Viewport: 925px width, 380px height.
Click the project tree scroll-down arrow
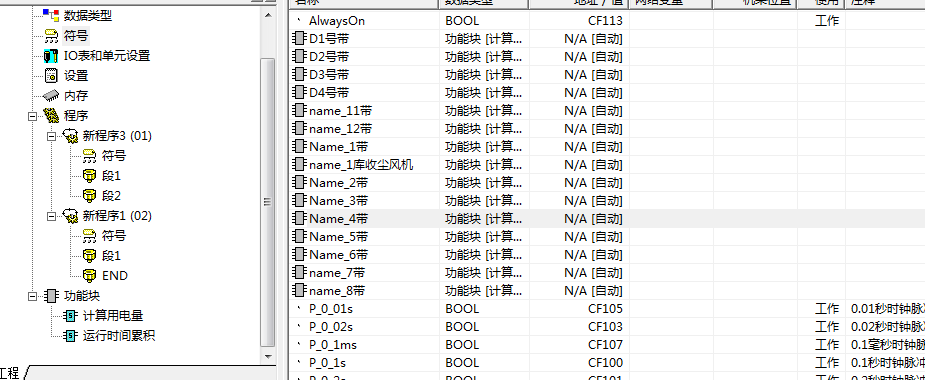(268, 356)
